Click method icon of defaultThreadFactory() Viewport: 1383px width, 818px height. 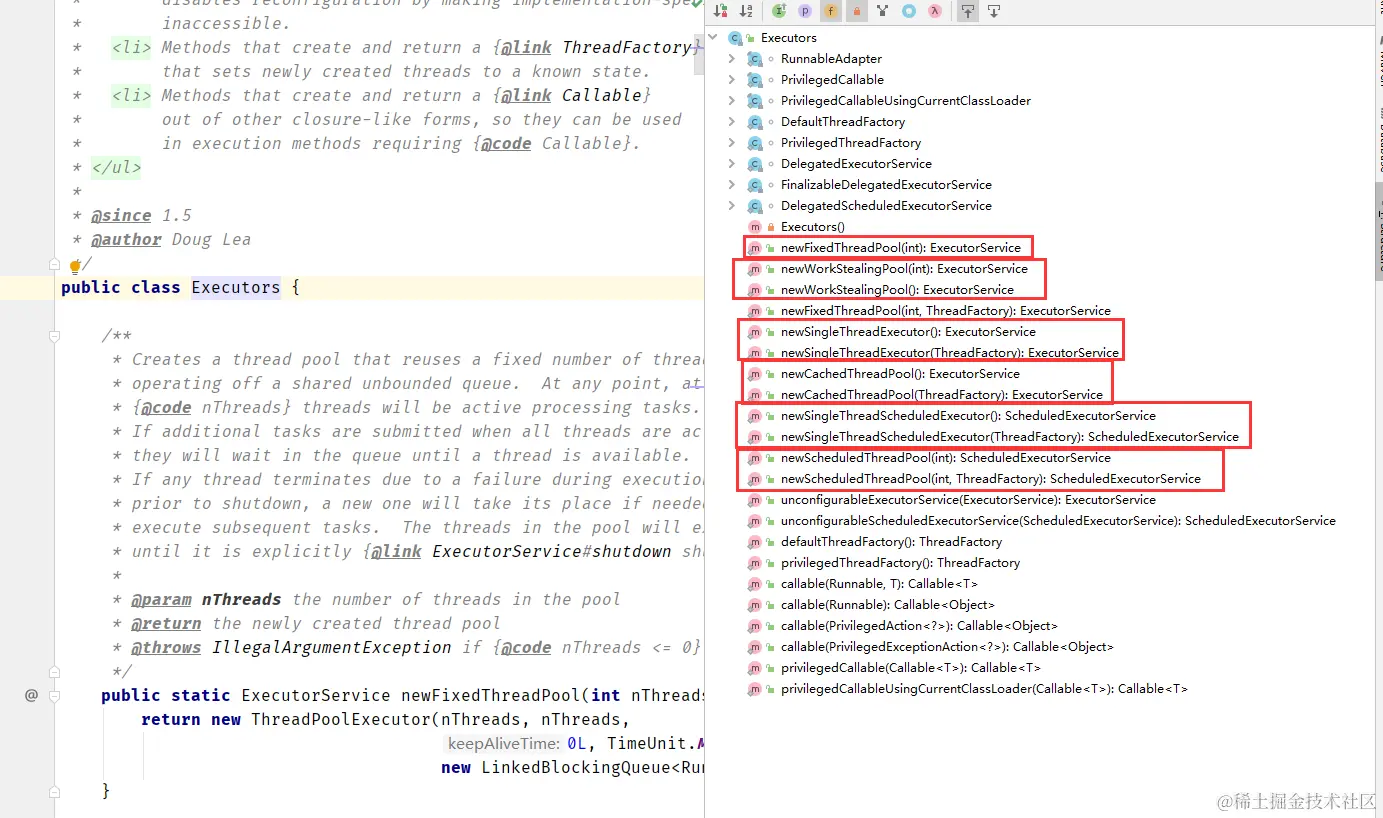[755, 542]
